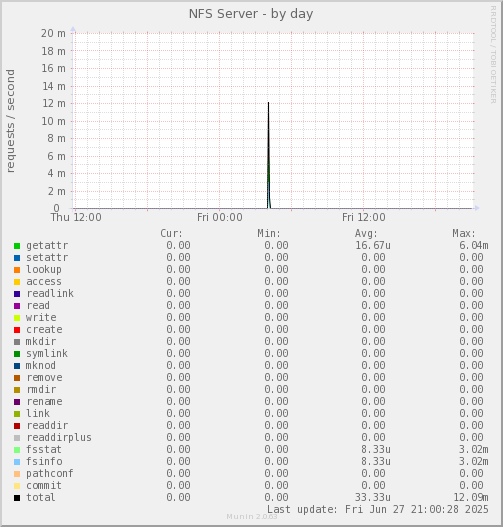Click the black spike peak on graph

[268, 103]
